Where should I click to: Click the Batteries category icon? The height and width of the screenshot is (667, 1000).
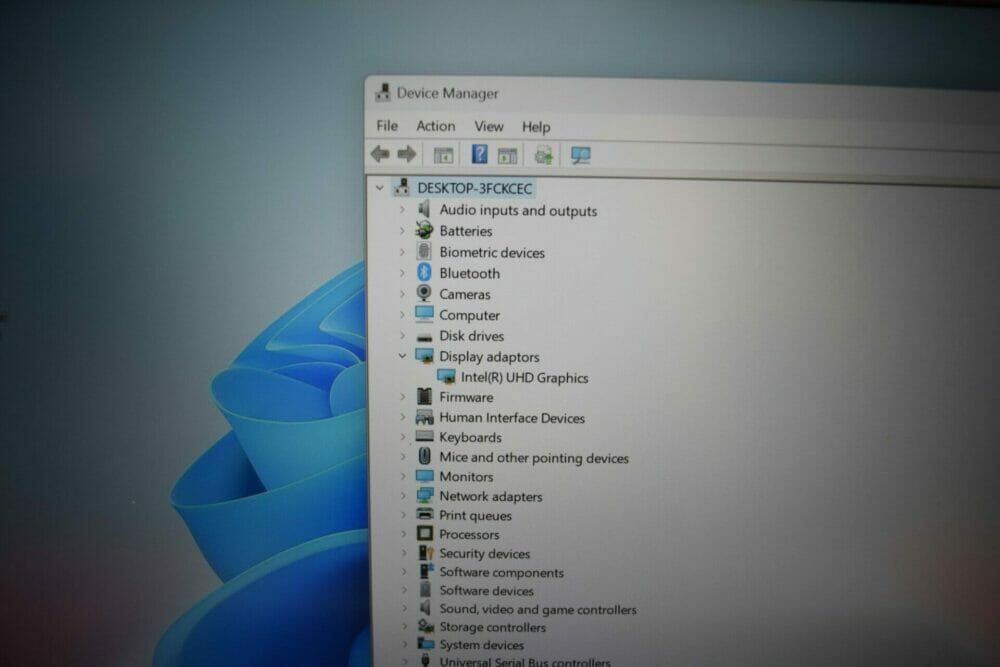click(x=424, y=230)
